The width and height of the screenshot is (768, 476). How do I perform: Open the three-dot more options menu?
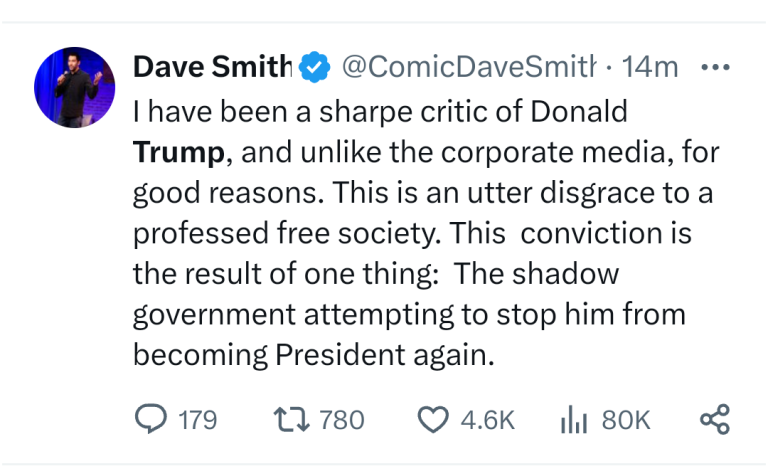tap(717, 68)
